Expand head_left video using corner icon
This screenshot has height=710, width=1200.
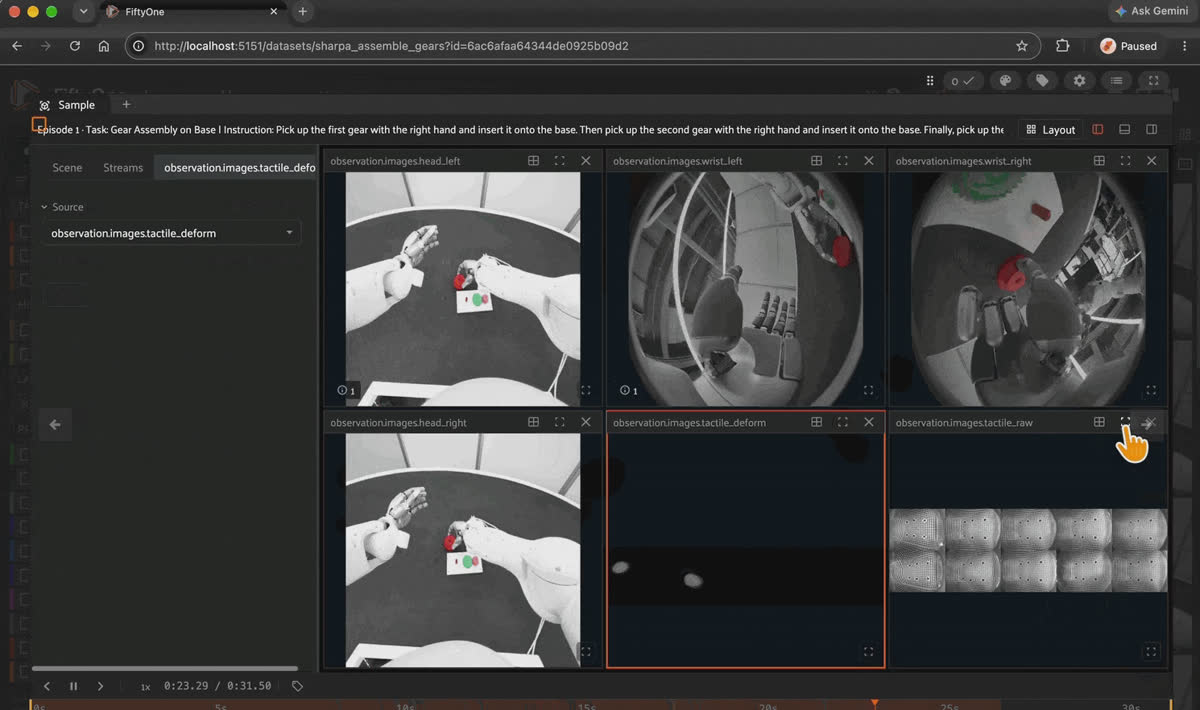(x=586, y=391)
